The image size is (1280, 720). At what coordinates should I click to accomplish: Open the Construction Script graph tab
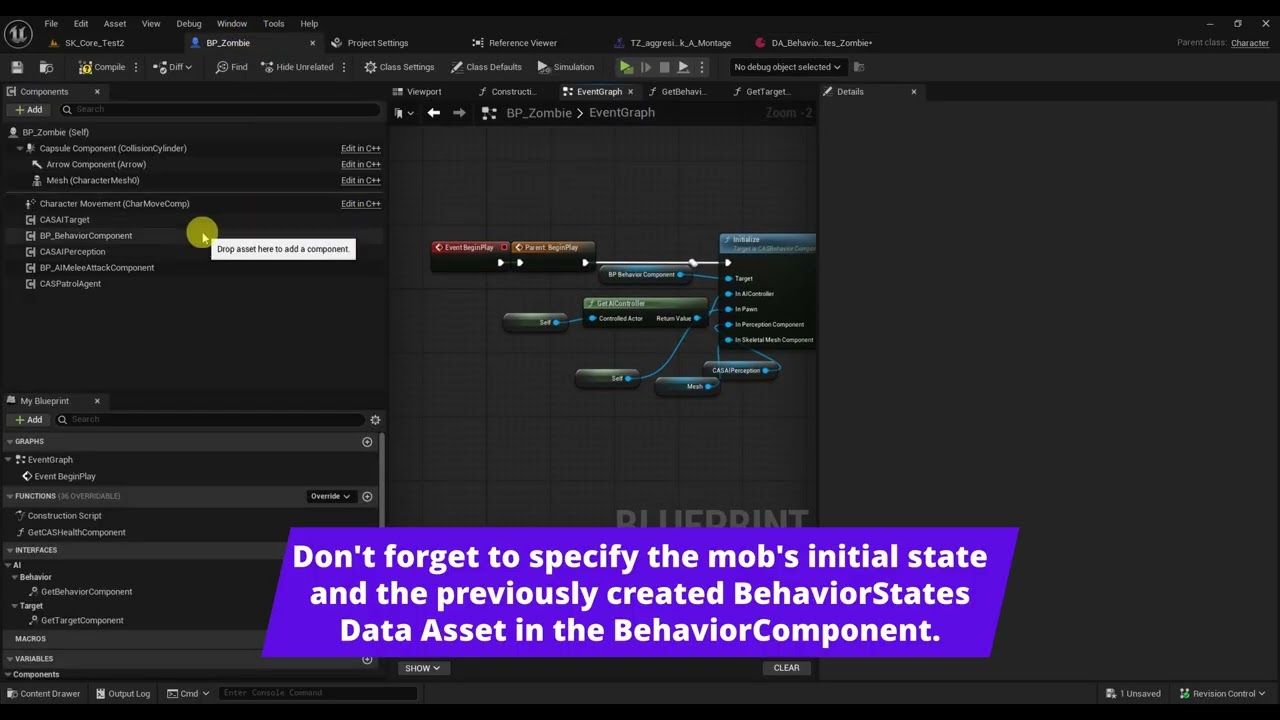click(514, 91)
